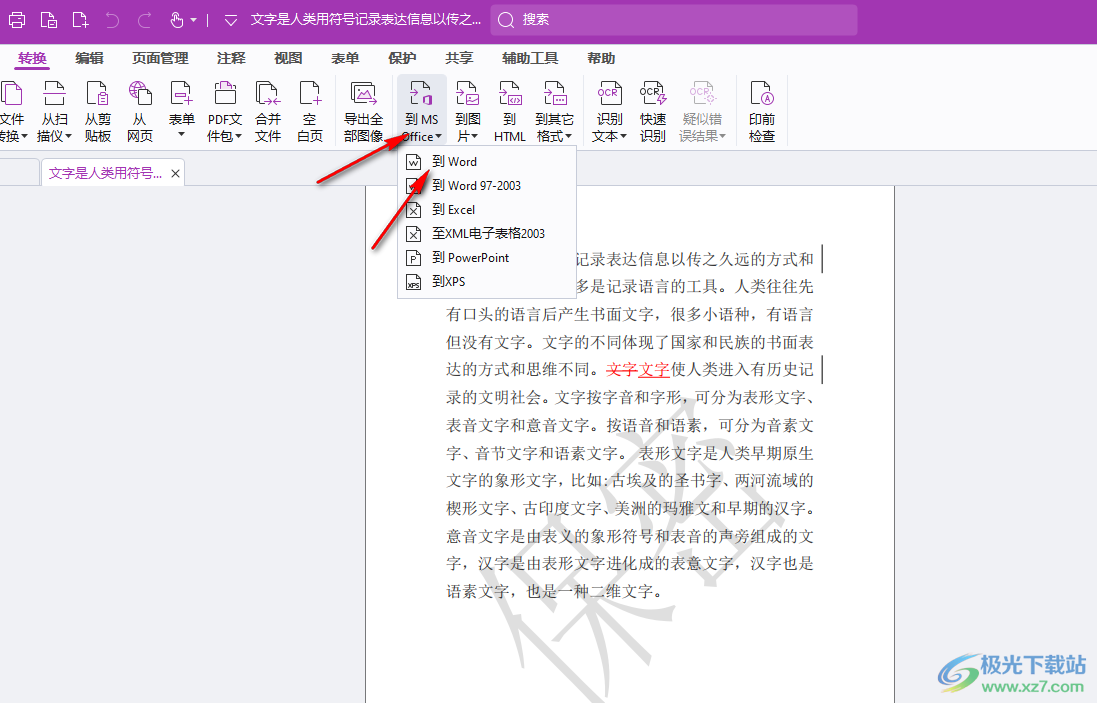Click the 从剪贴板 create button
This screenshot has height=703, width=1097.
pos(97,111)
